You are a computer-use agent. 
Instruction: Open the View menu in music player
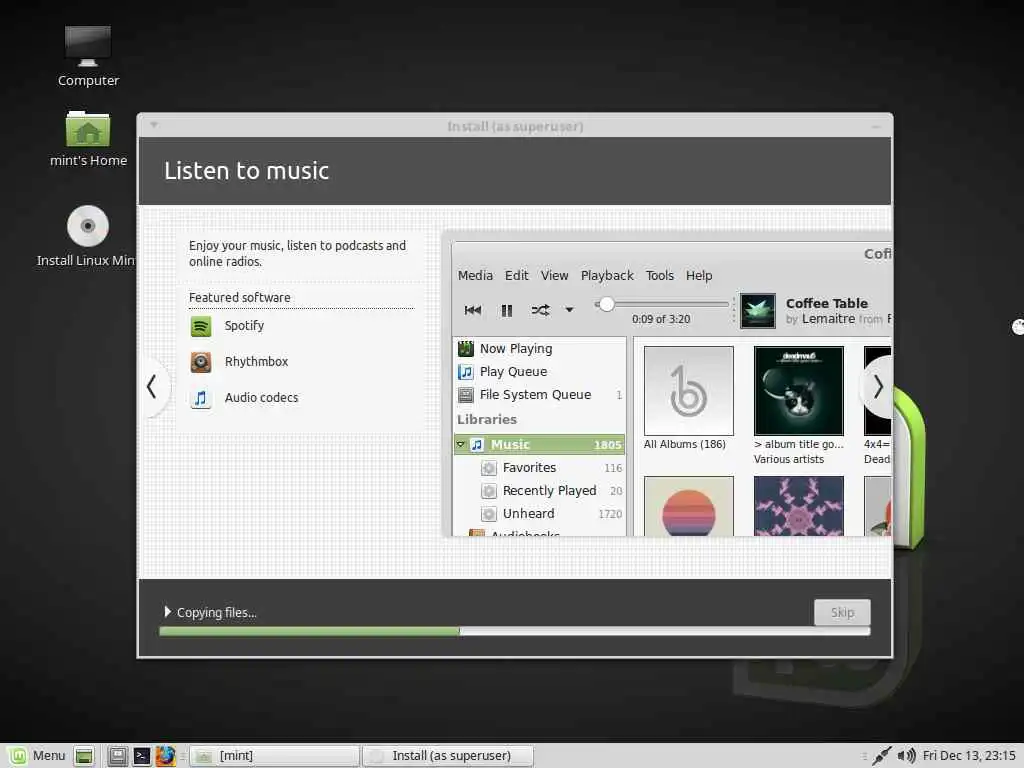pos(554,276)
